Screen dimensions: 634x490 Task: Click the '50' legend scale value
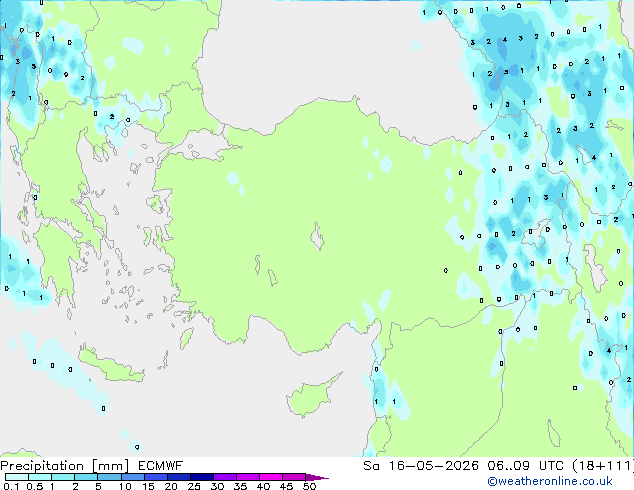[x=310, y=486]
